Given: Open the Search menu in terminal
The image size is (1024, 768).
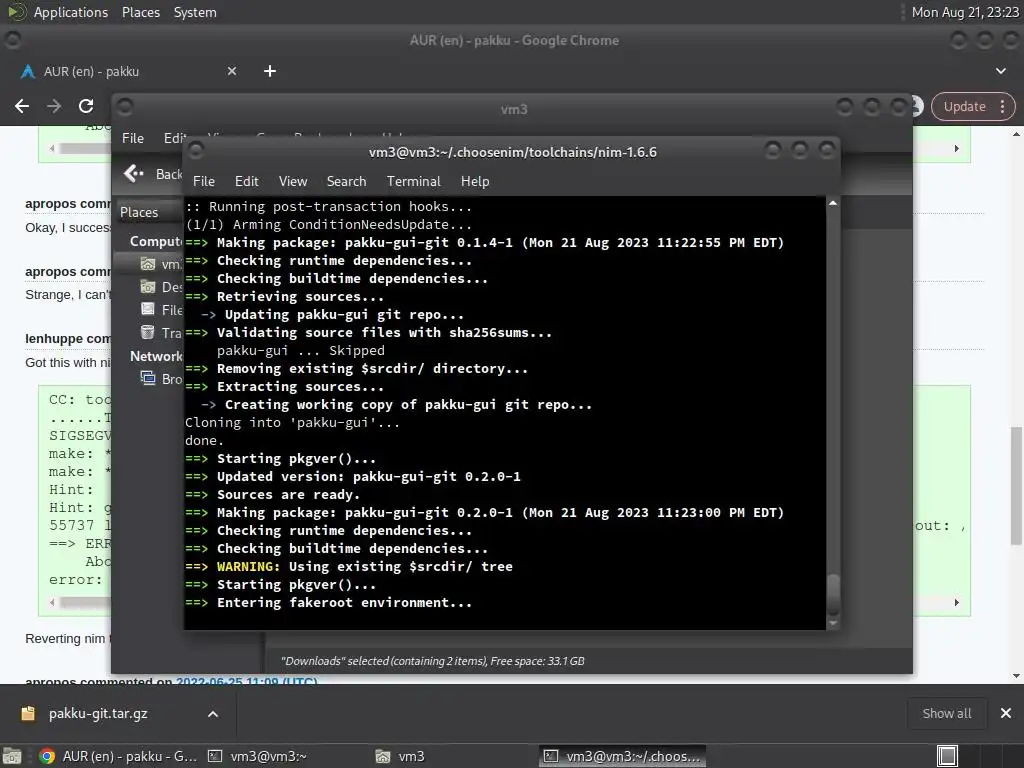Looking at the screenshot, I should tap(346, 182).
